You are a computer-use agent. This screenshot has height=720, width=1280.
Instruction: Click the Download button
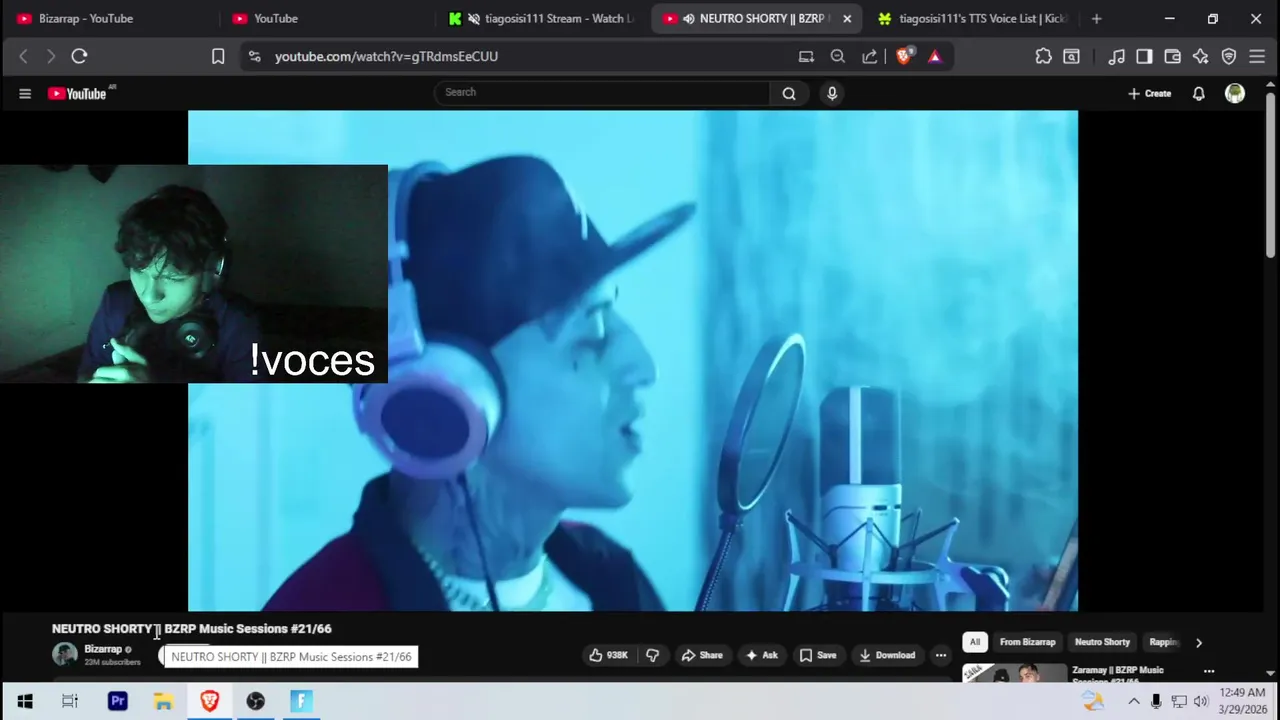[888, 655]
